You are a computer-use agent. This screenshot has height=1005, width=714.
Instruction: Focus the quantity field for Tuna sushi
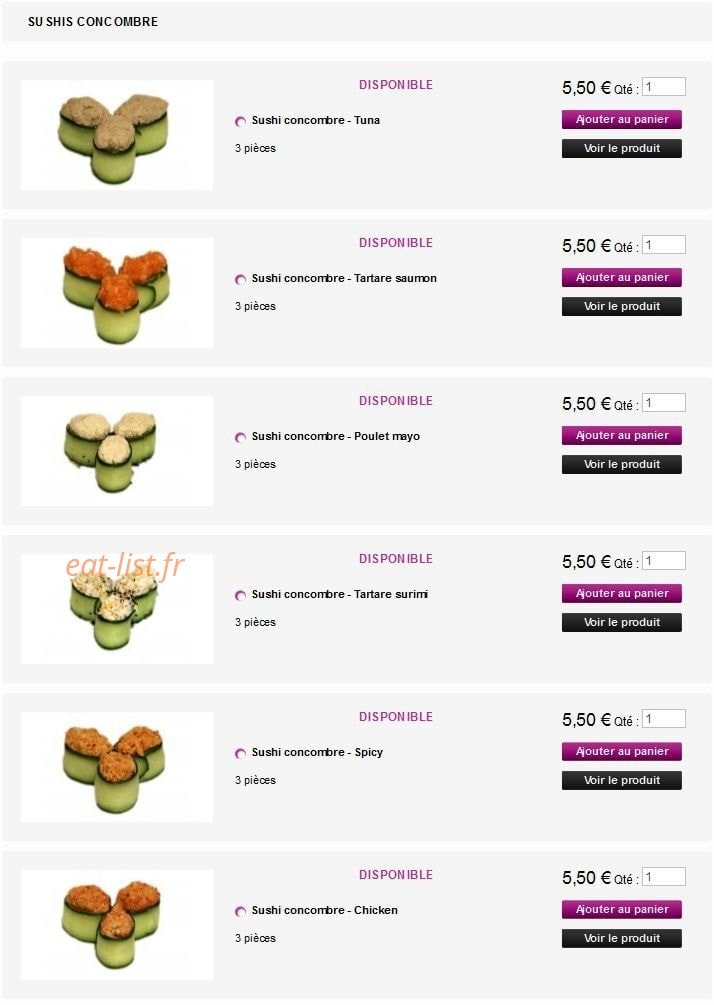coord(664,87)
